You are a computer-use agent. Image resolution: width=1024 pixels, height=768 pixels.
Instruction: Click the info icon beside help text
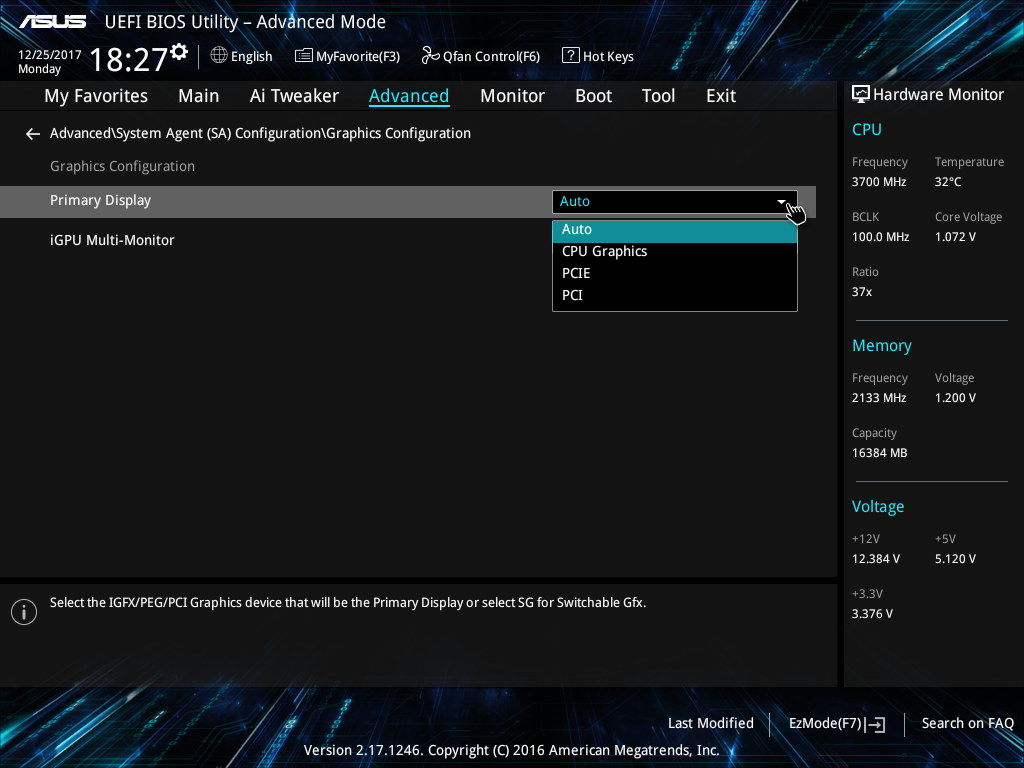click(24, 612)
